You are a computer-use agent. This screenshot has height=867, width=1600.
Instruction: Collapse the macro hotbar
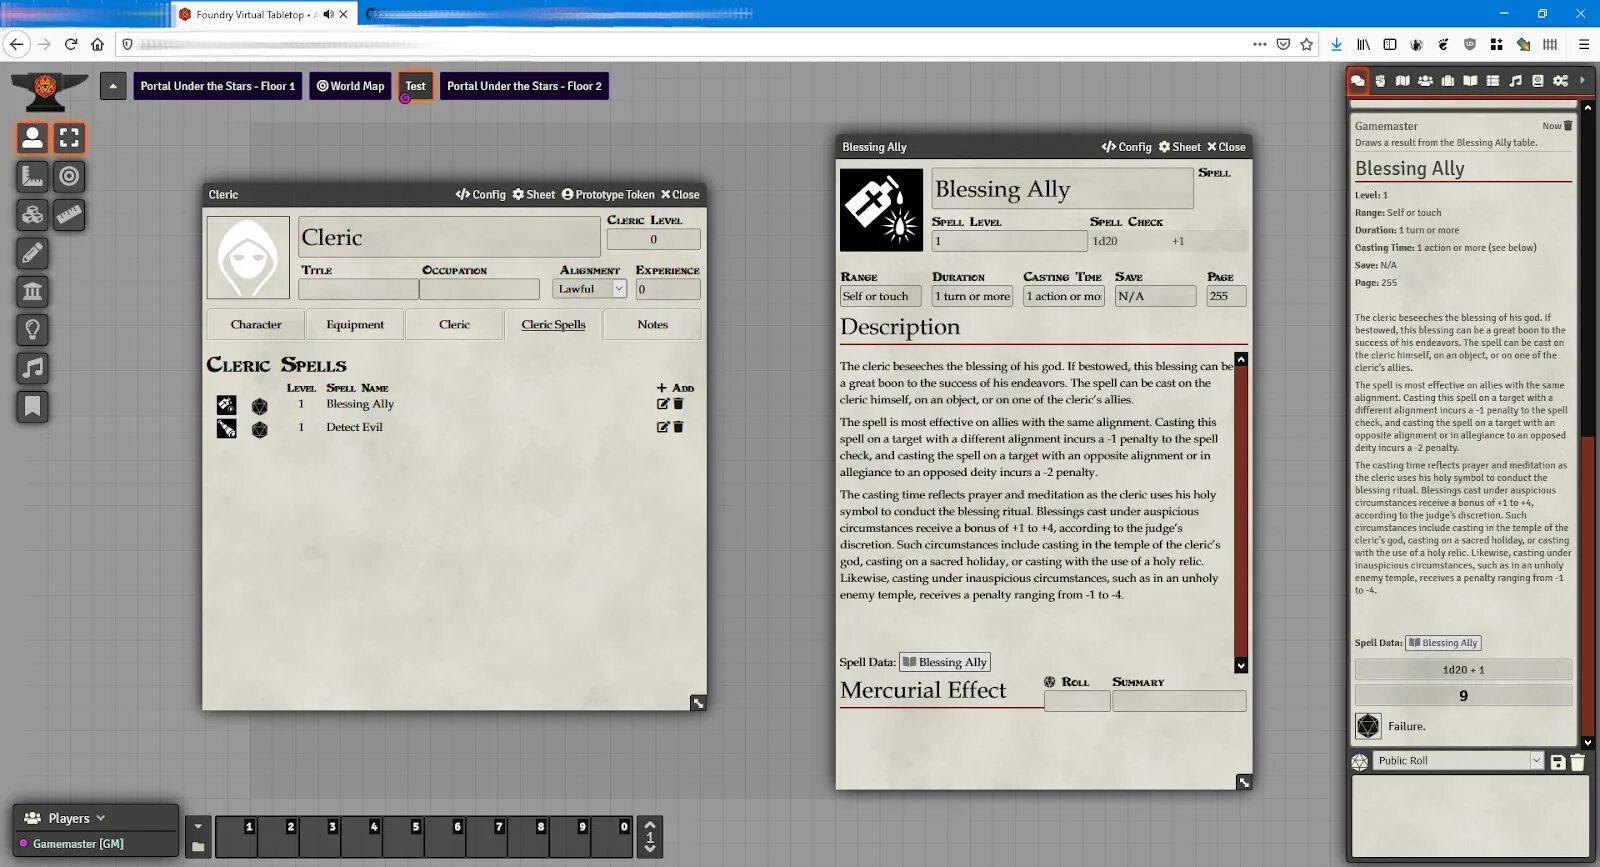(x=198, y=826)
